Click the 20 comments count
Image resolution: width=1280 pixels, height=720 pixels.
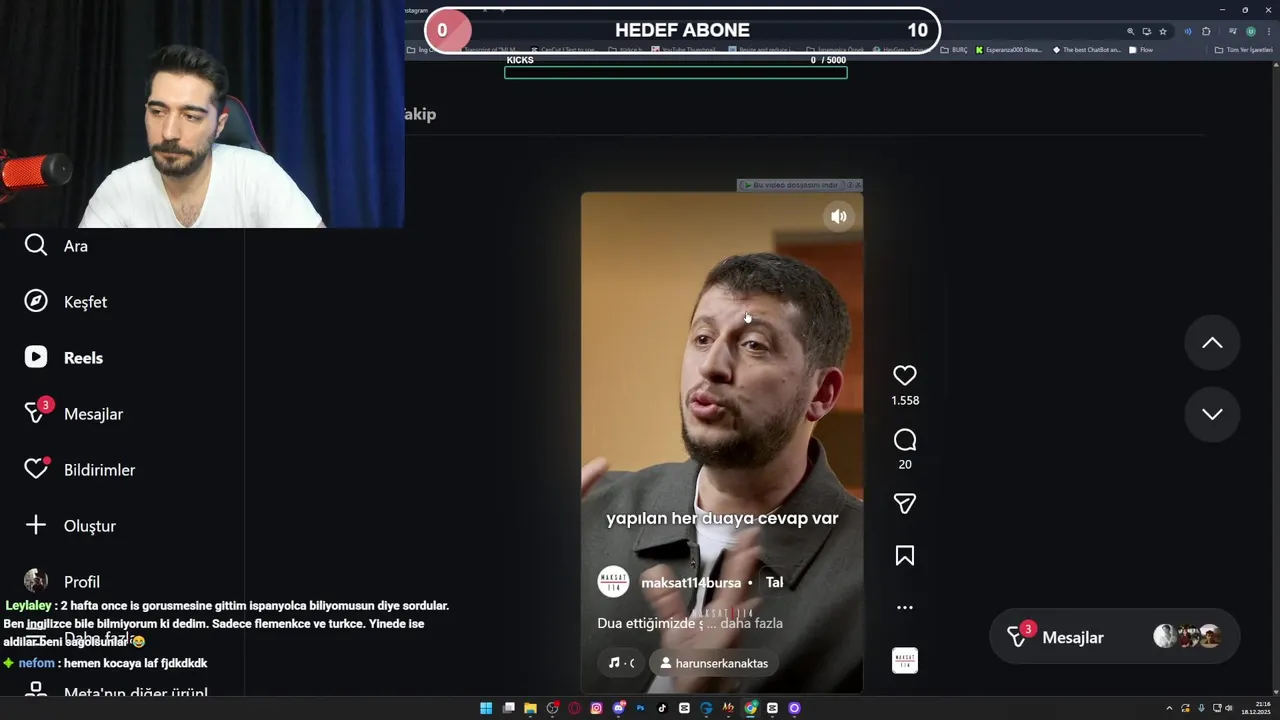tap(905, 464)
